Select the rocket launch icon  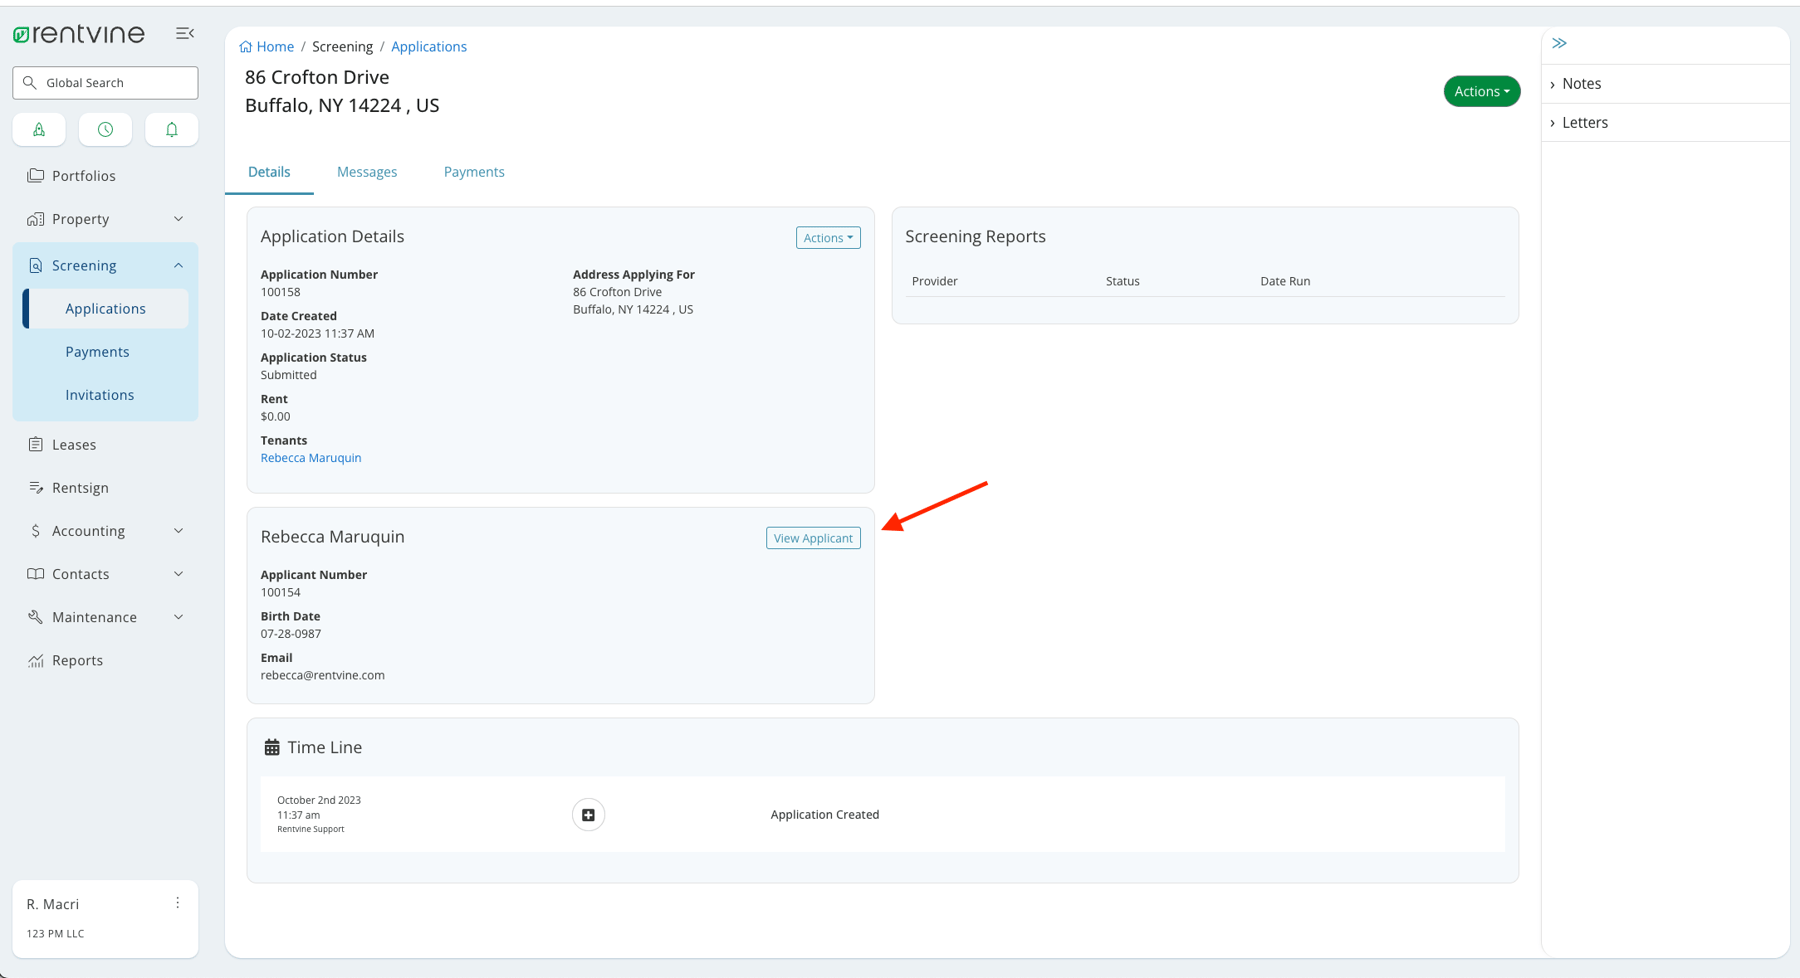tap(39, 129)
